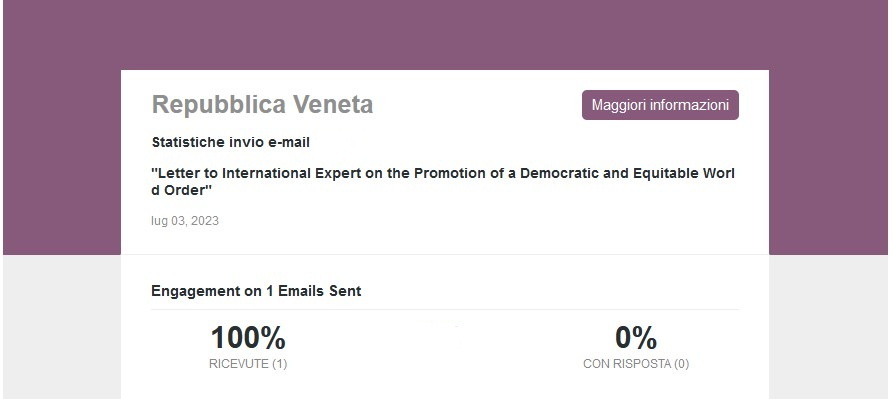Click the 0% replied figure
893x399 pixels.
tap(636, 338)
